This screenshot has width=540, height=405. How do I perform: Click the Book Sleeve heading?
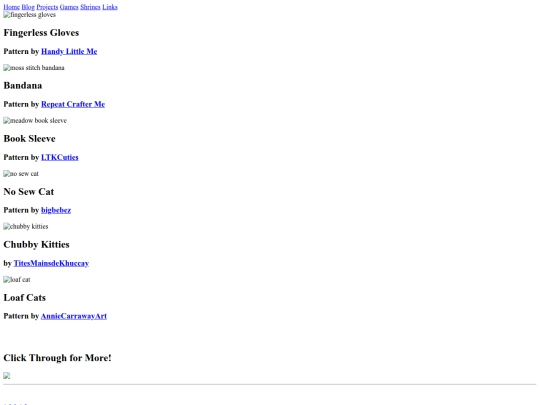(29, 138)
